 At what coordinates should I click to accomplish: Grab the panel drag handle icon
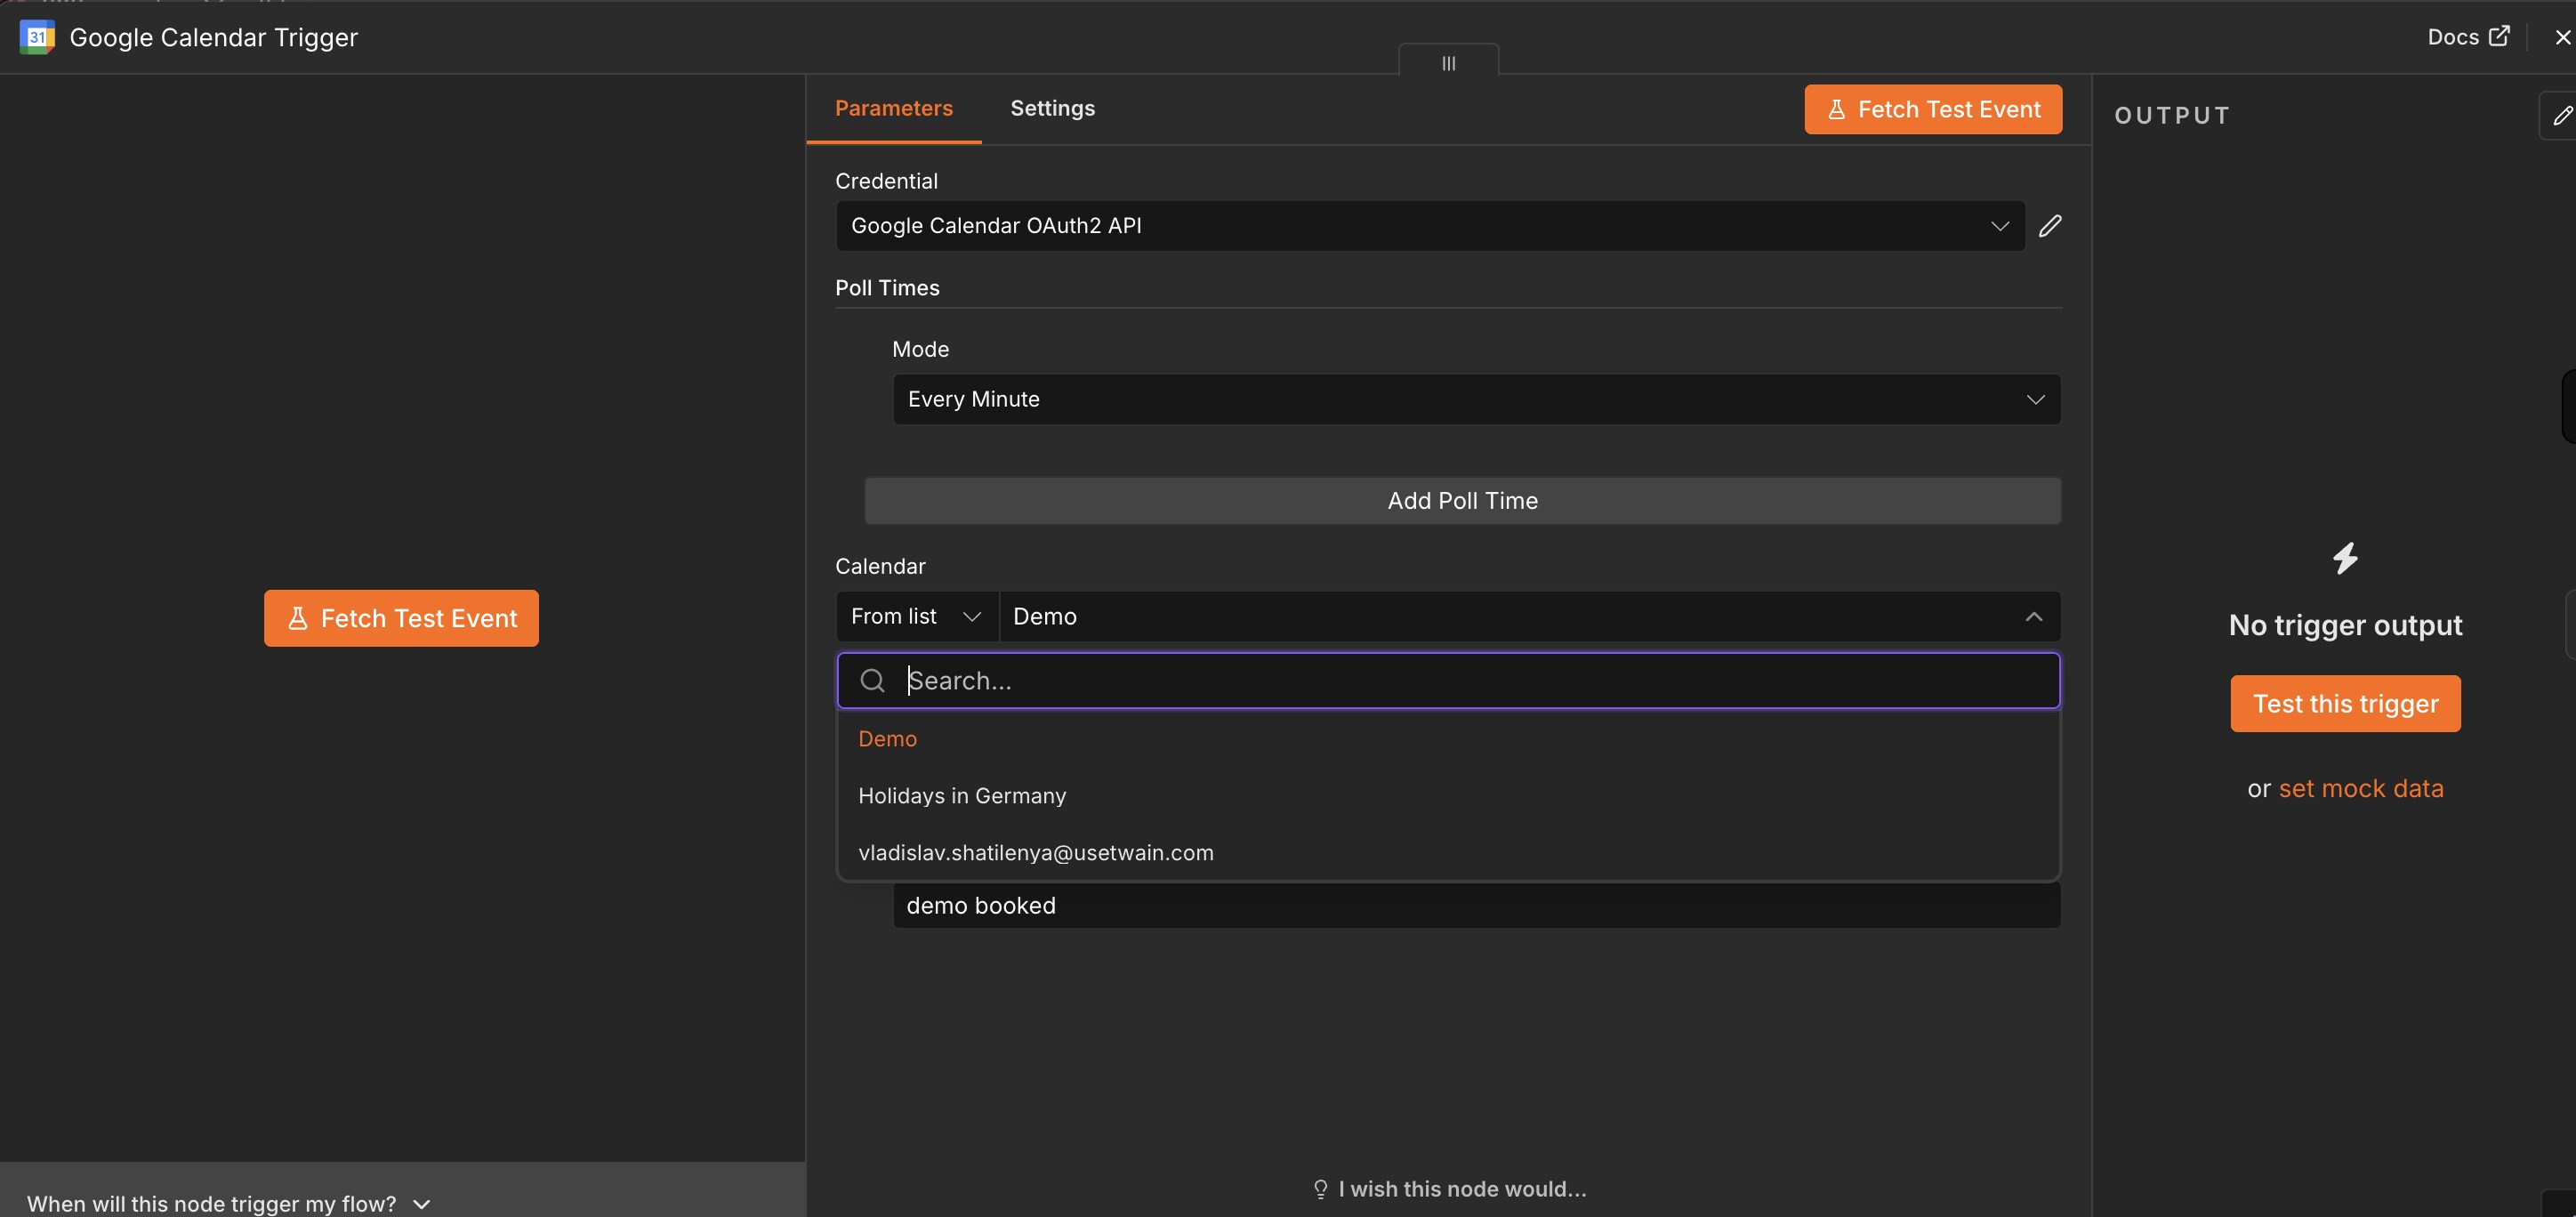(1448, 63)
